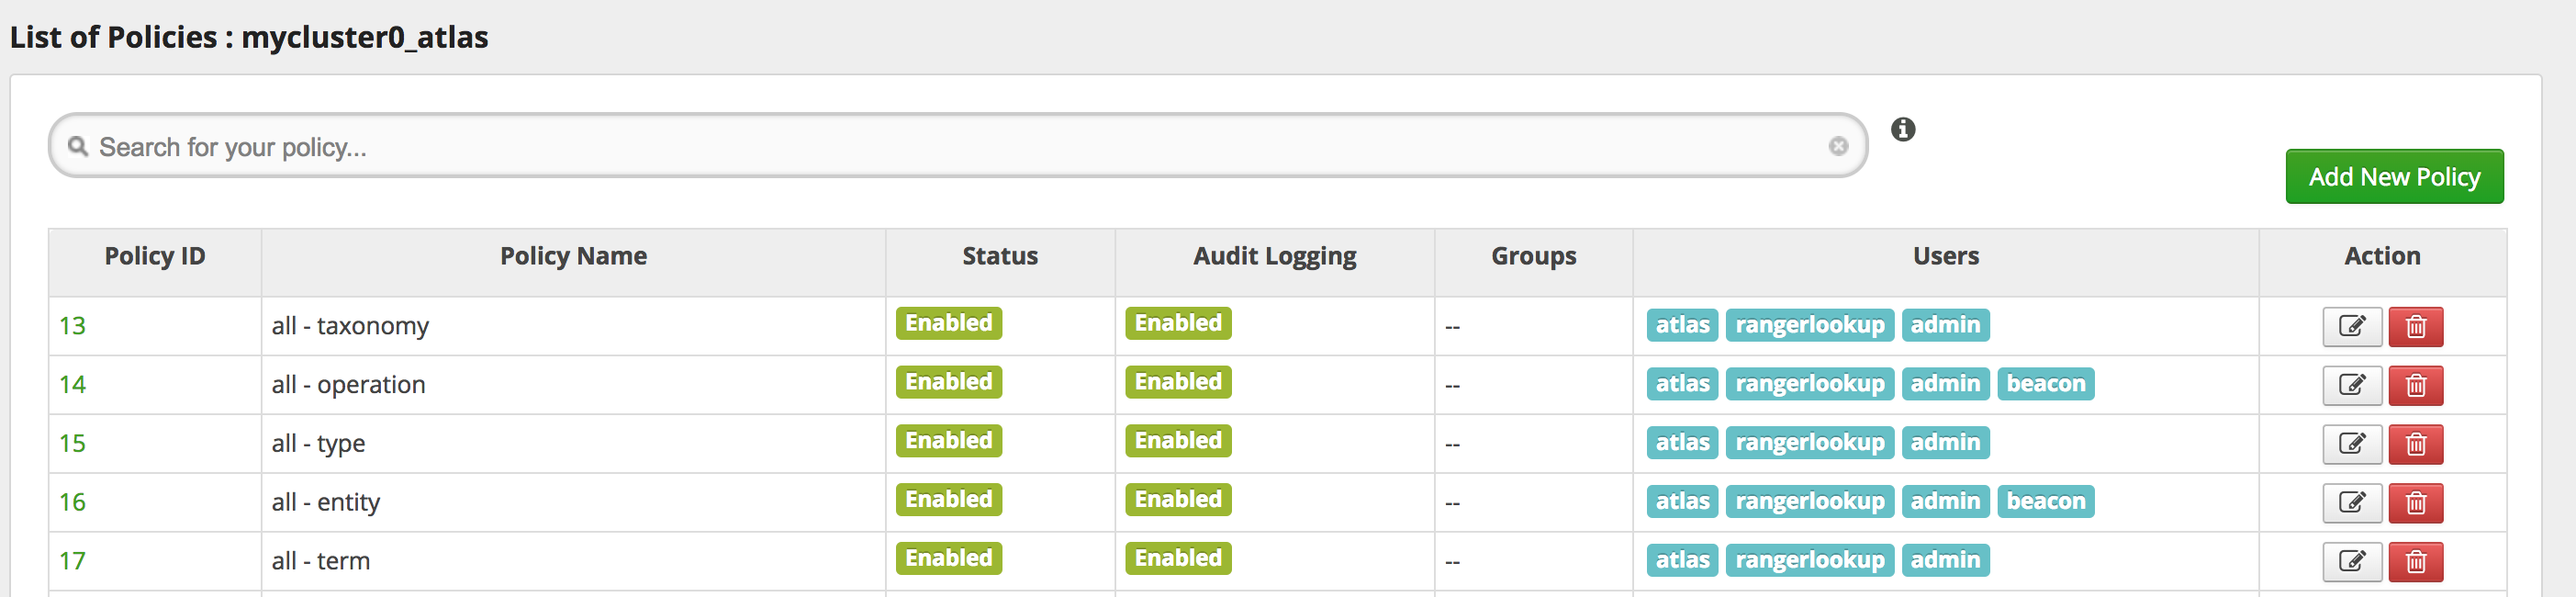Click admin tag in the taxonomy row

(1945, 325)
